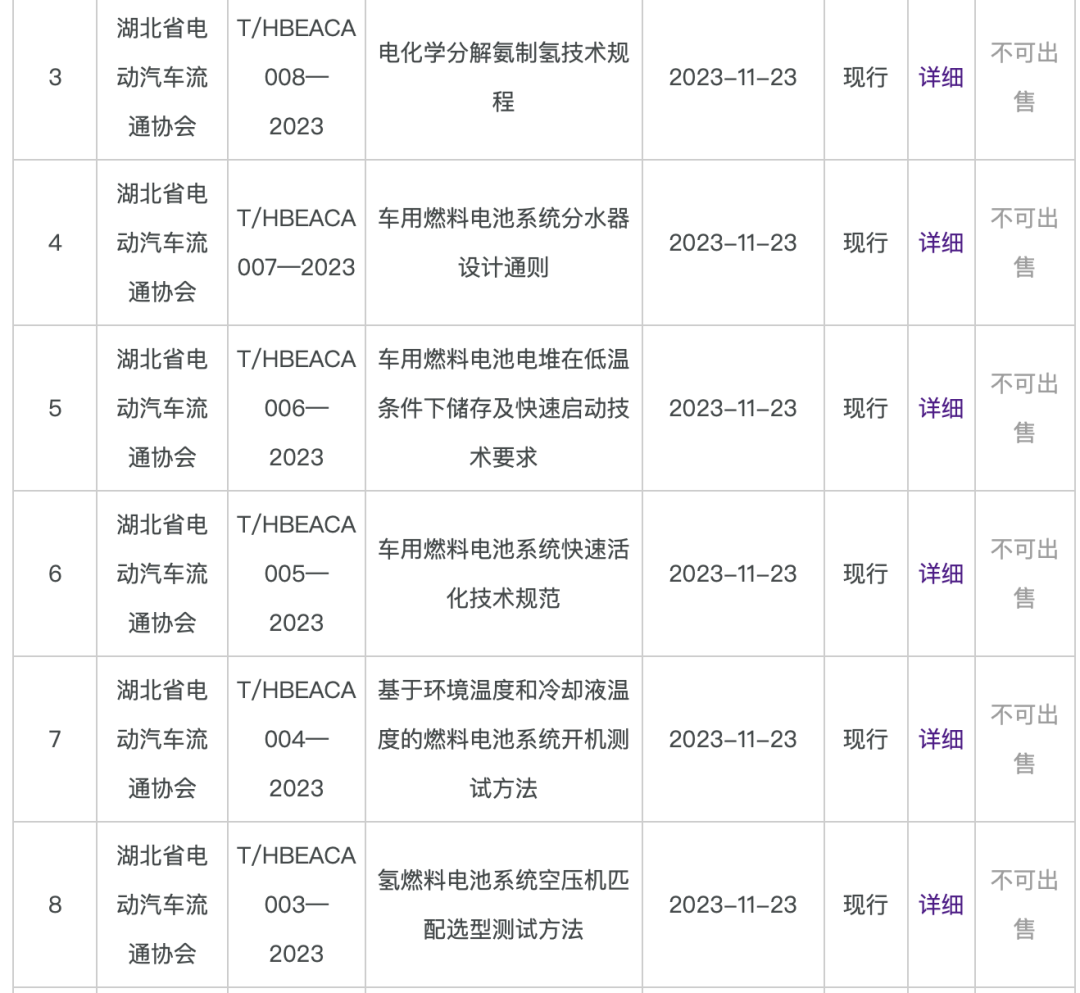The height and width of the screenshot is (993, 1080).
Task: Click standard title 车用燃料电池系统快速活化技术规范
Action: coord(503,574)
